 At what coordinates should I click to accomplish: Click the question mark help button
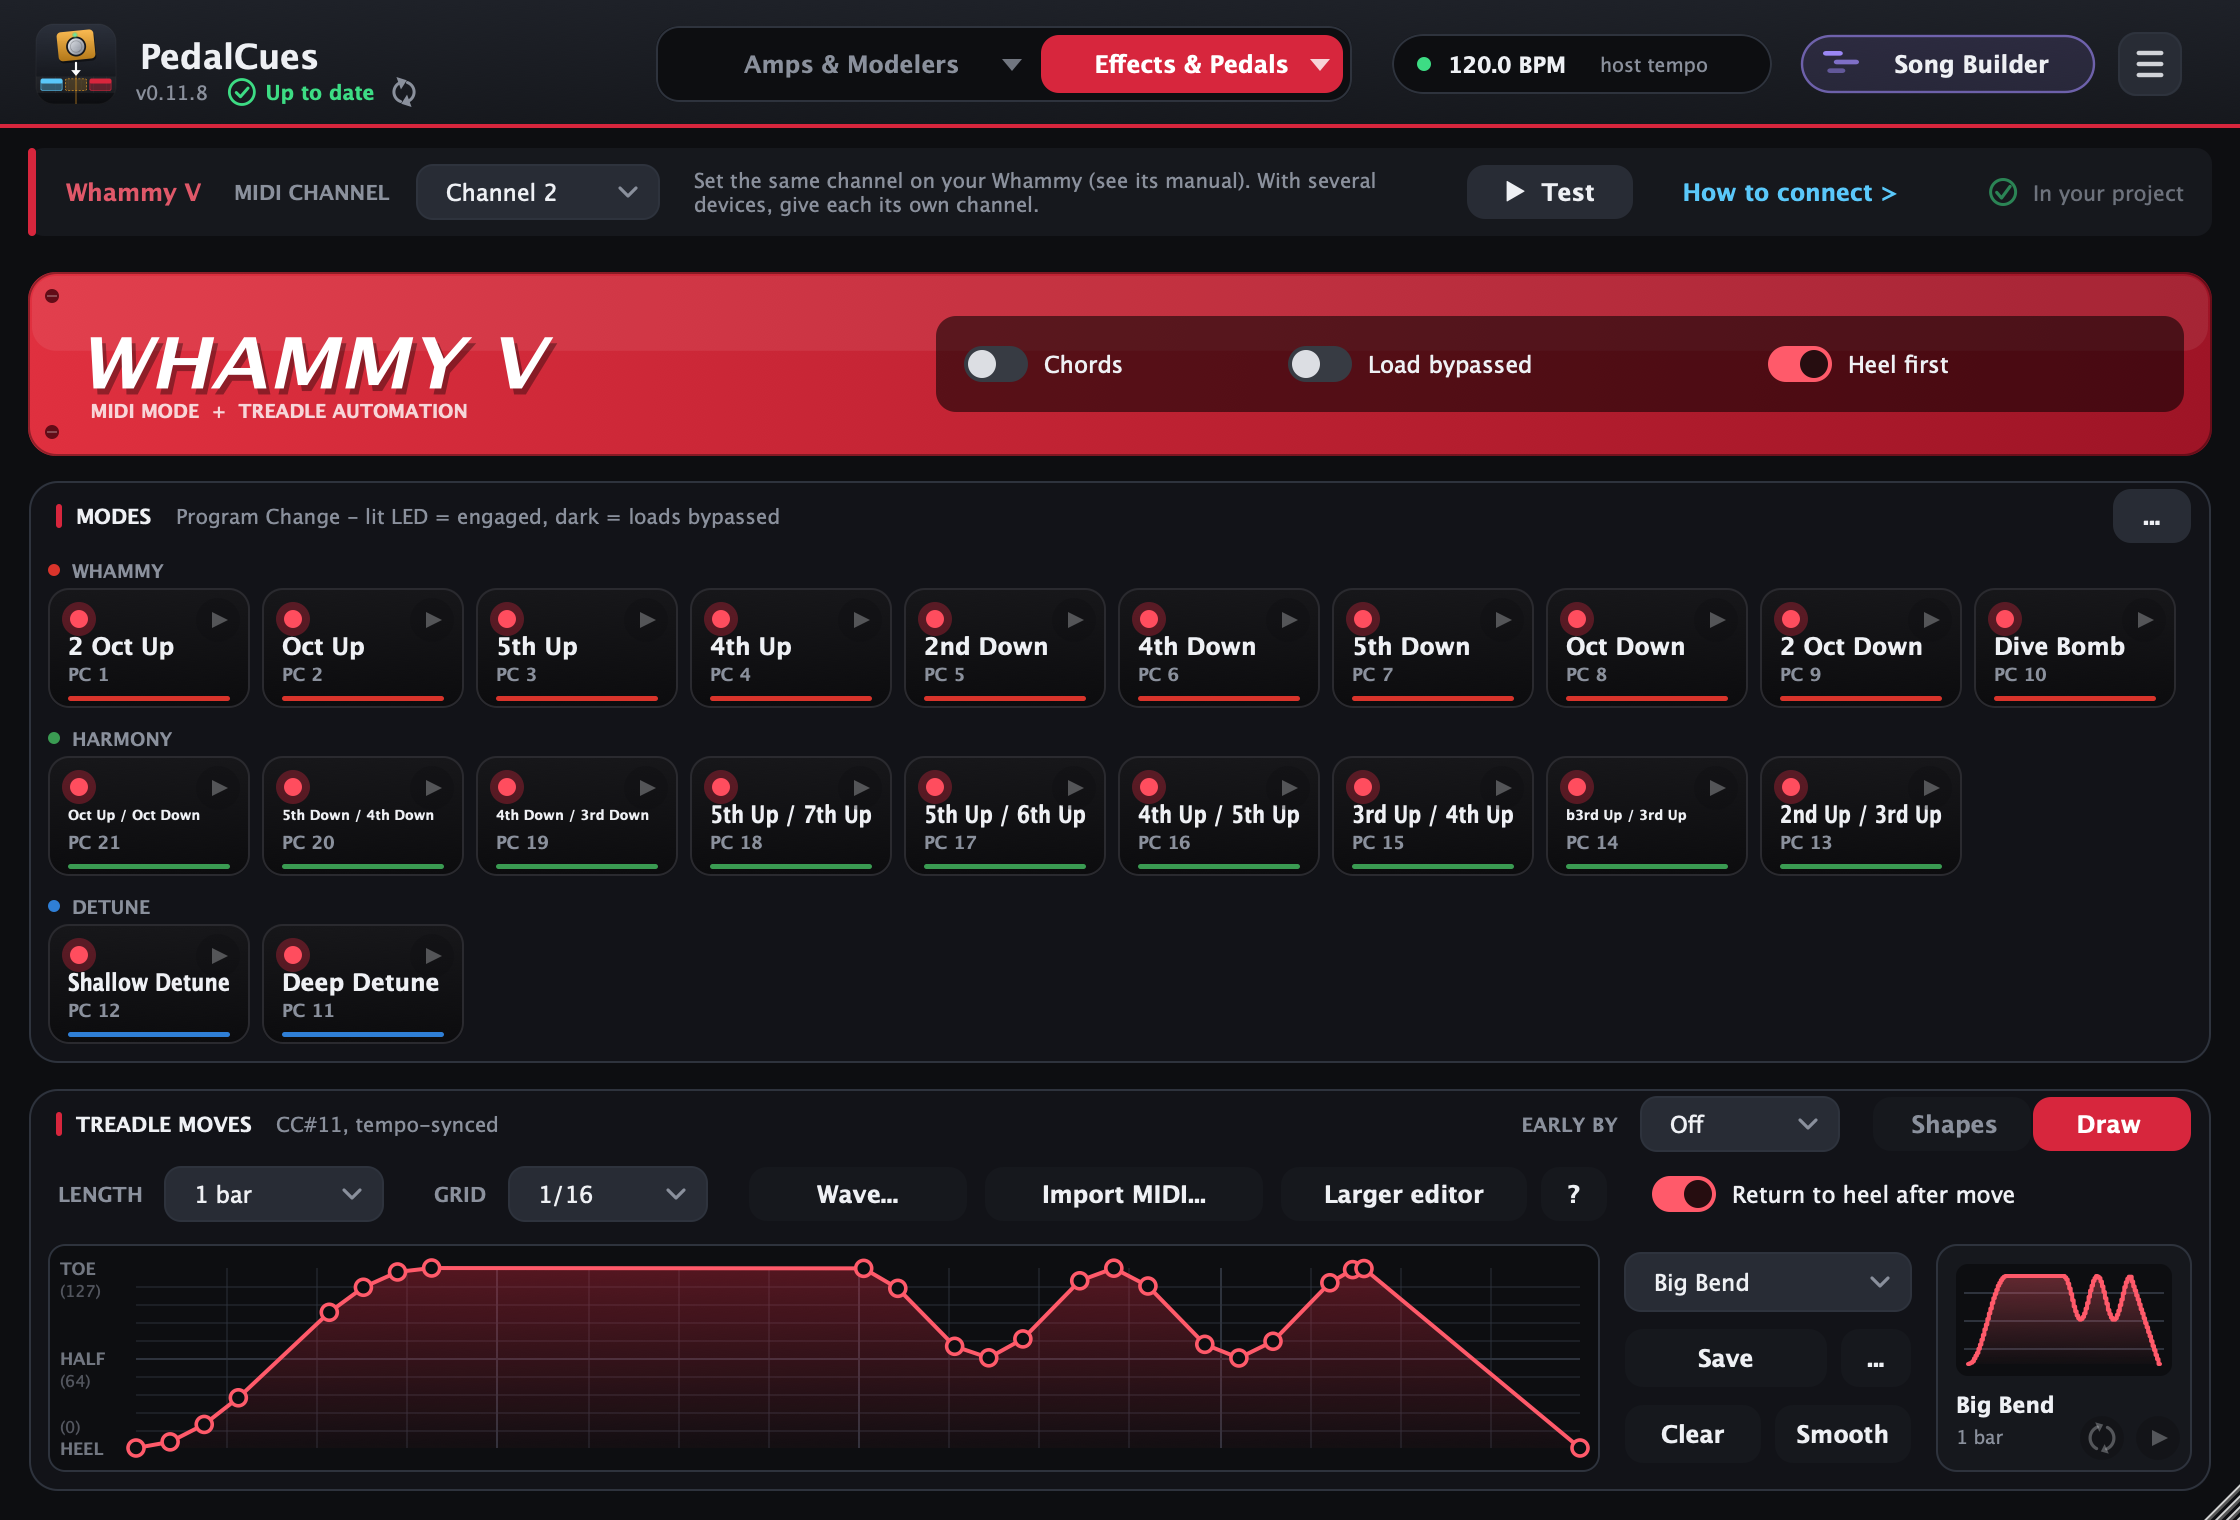(1573, 1195)
